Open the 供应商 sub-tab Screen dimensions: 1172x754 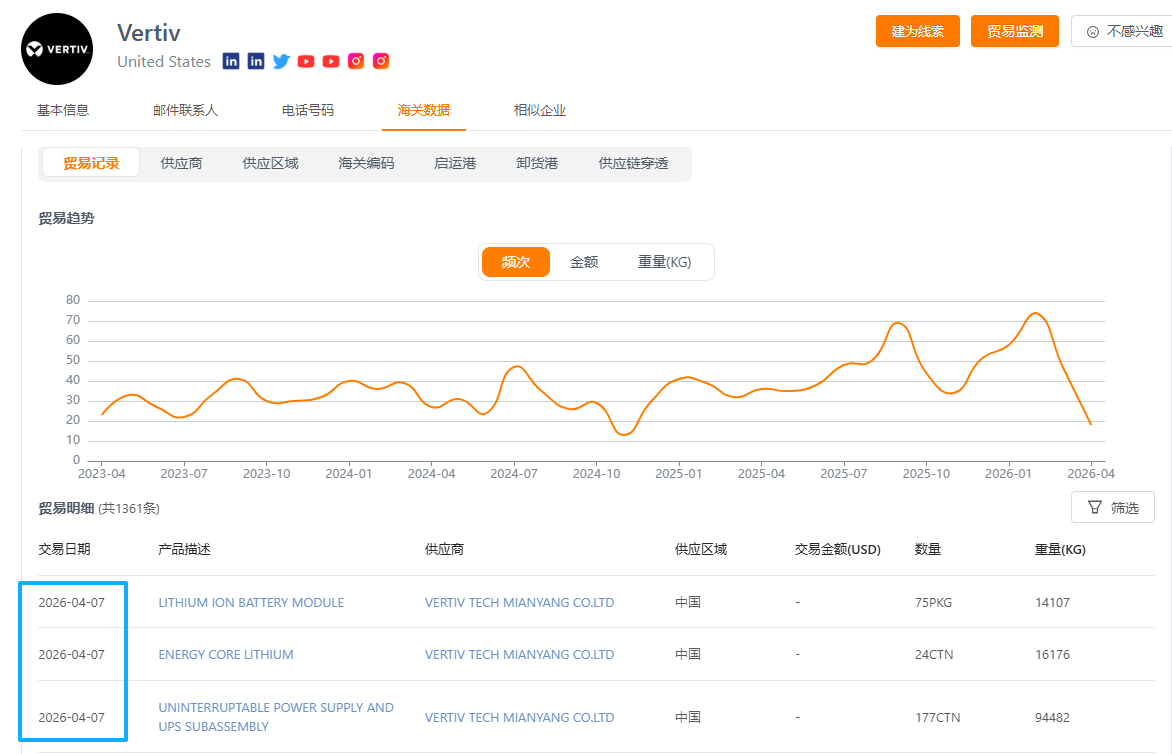point(182,163)
